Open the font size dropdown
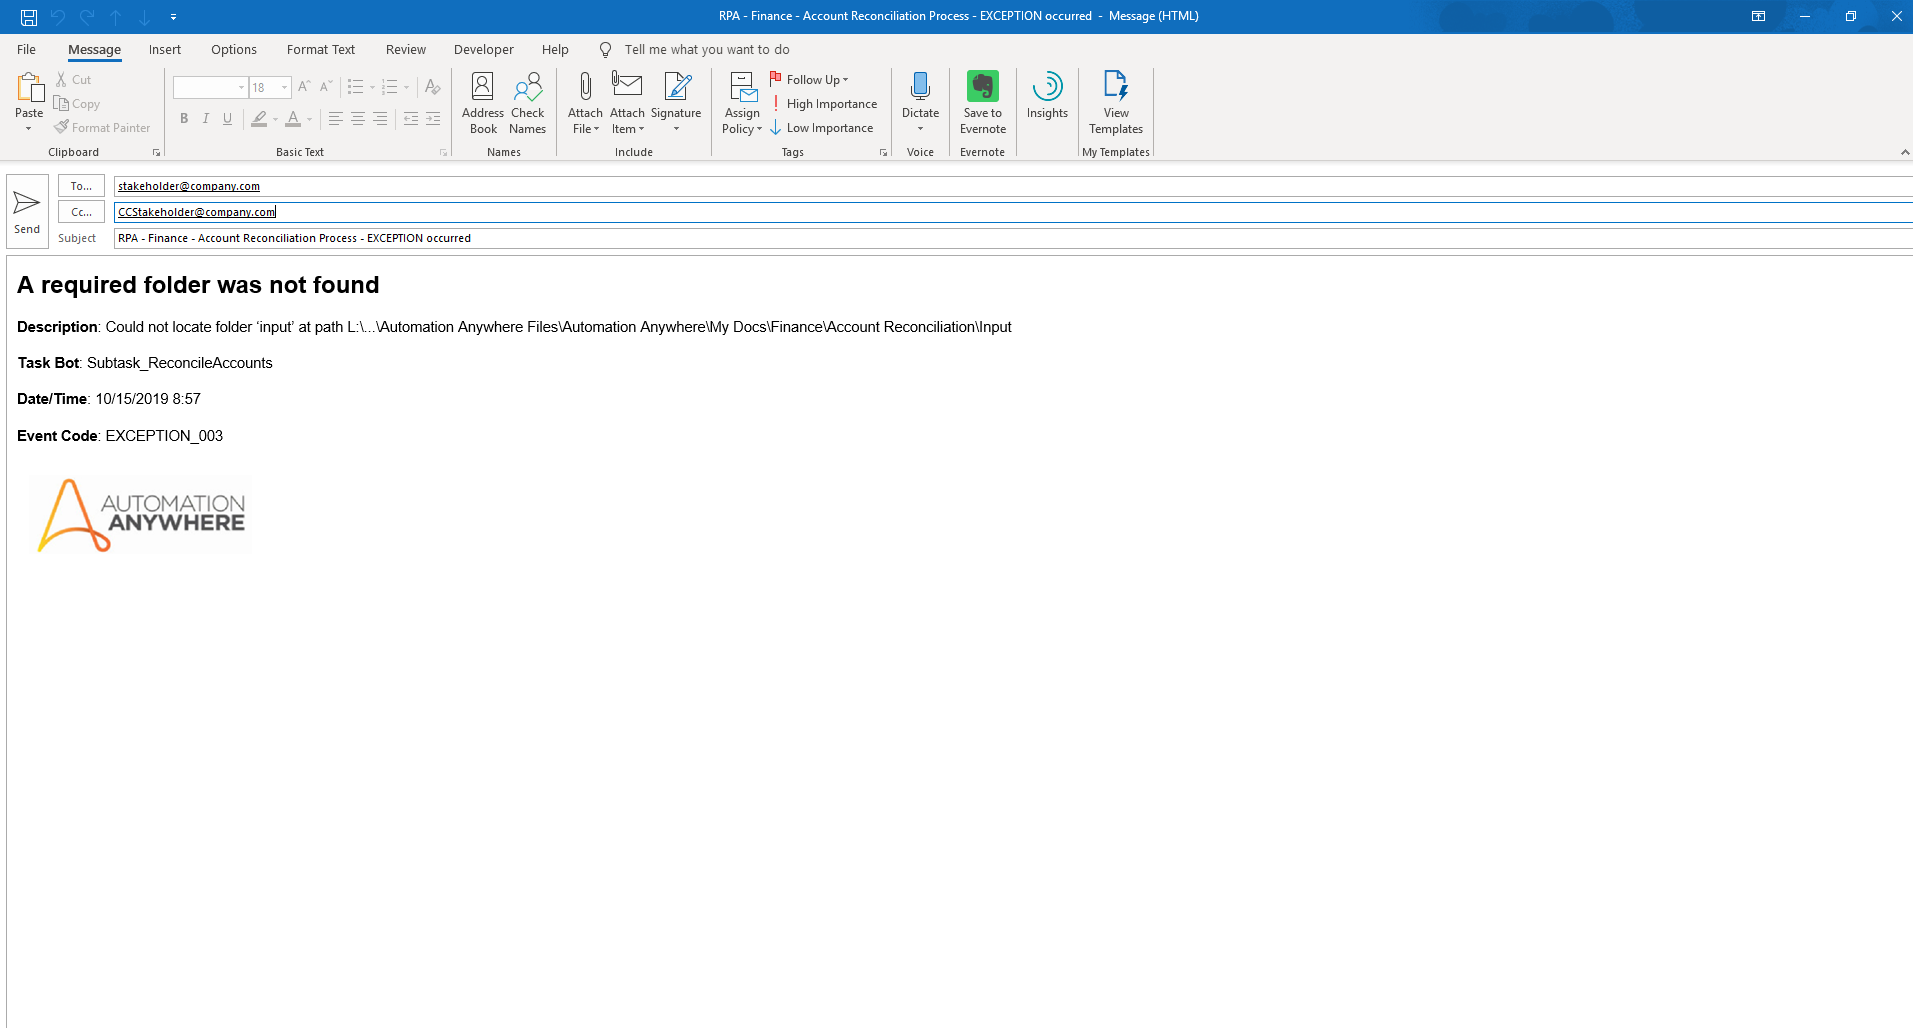 [x=284, y=88]
